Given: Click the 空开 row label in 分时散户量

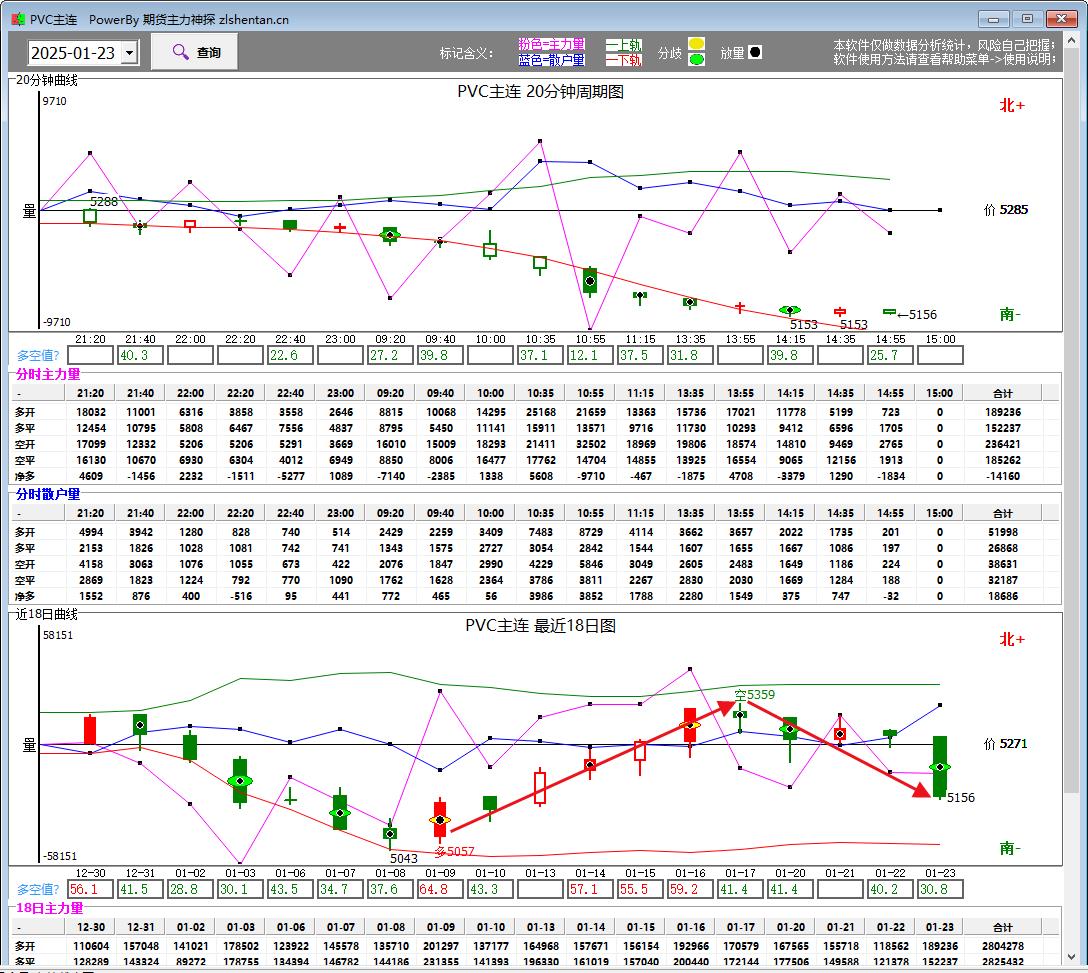Looking at the screenshot, I should [25, 564].
